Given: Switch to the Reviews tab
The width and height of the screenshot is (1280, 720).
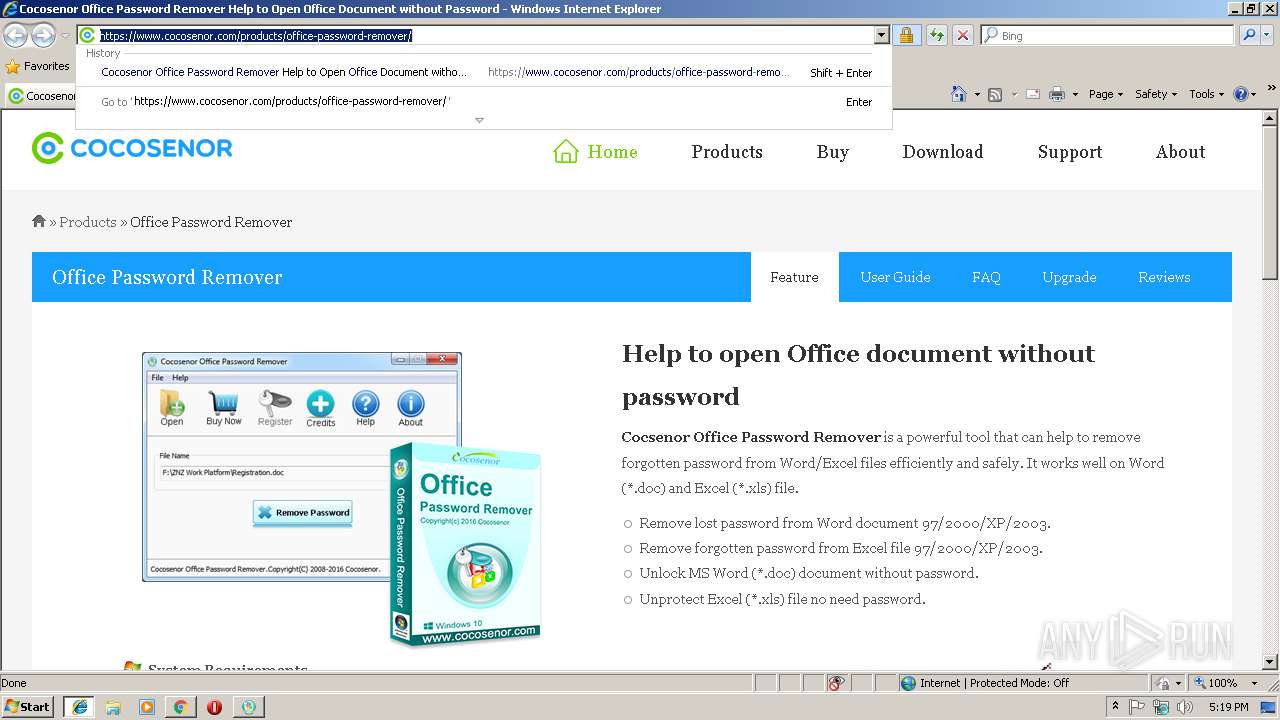Looking at the screenshot, I should tap(1164, 277).
